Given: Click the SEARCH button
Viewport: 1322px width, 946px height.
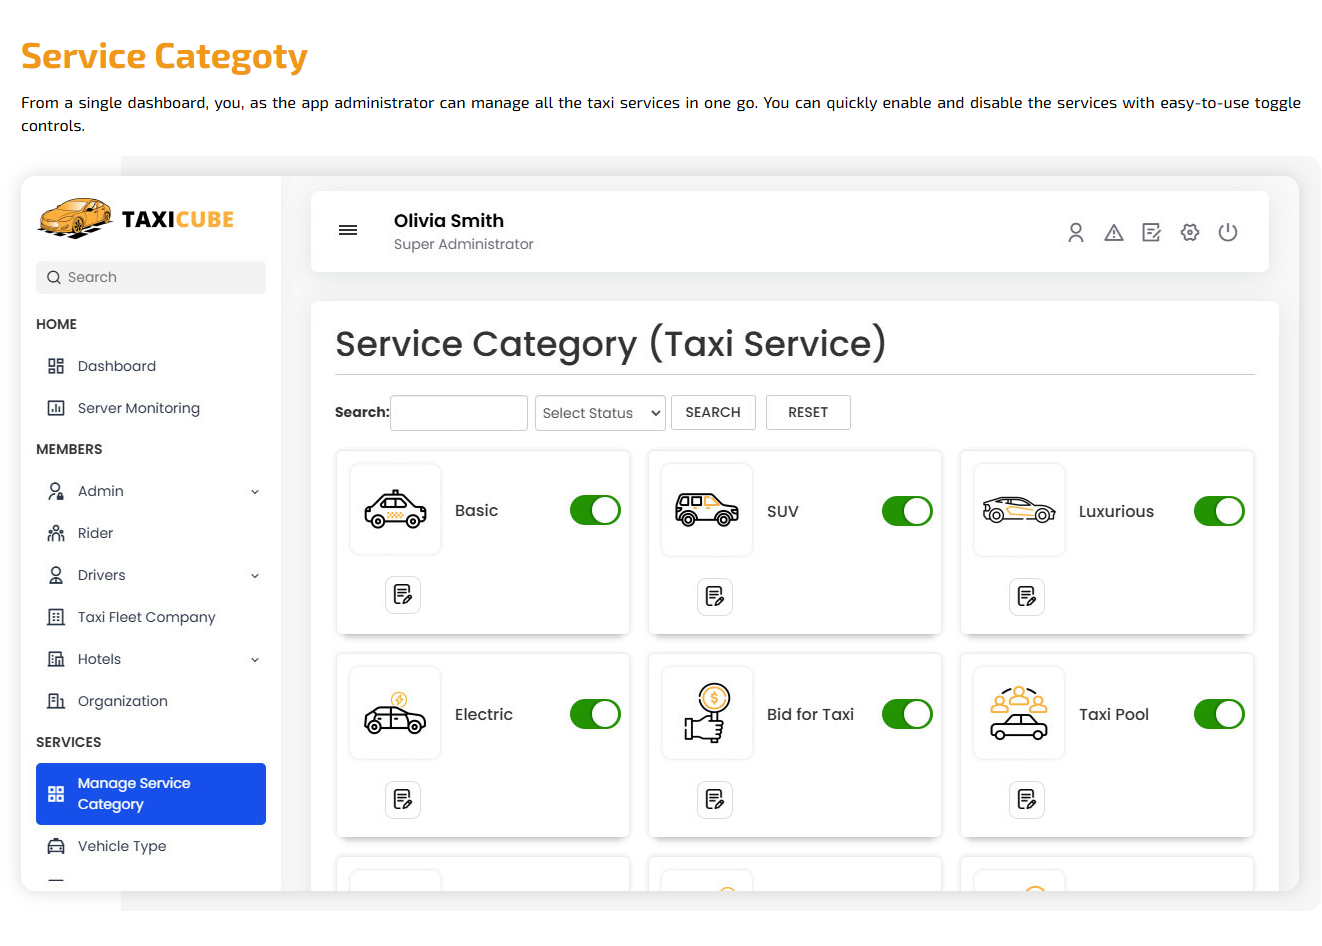Looking at the screenshot, I should [x=713, y=412].
